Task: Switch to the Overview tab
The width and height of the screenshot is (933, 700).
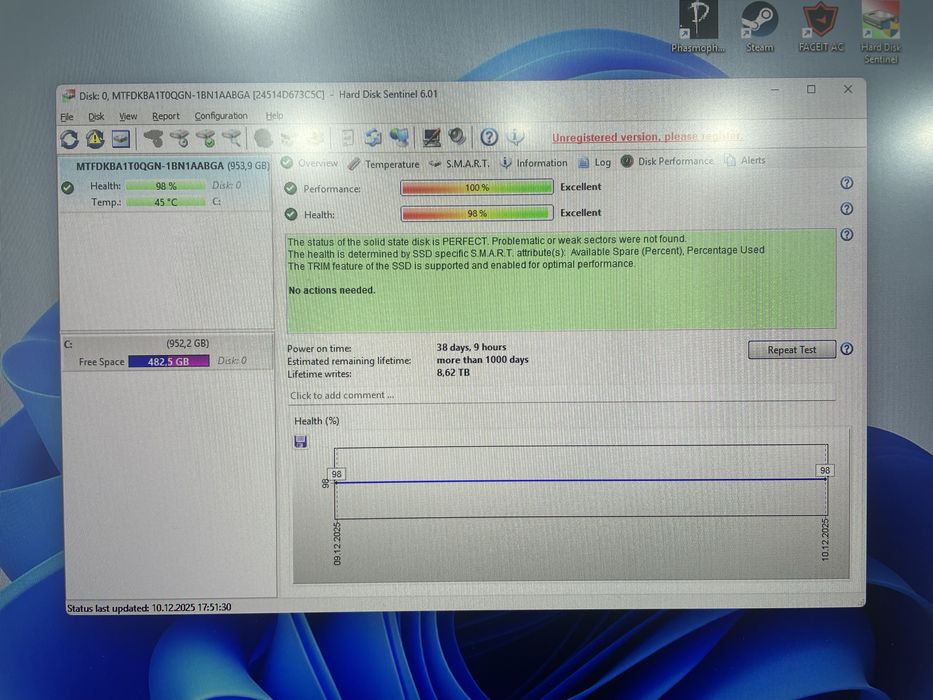Action: coord(310,163)
